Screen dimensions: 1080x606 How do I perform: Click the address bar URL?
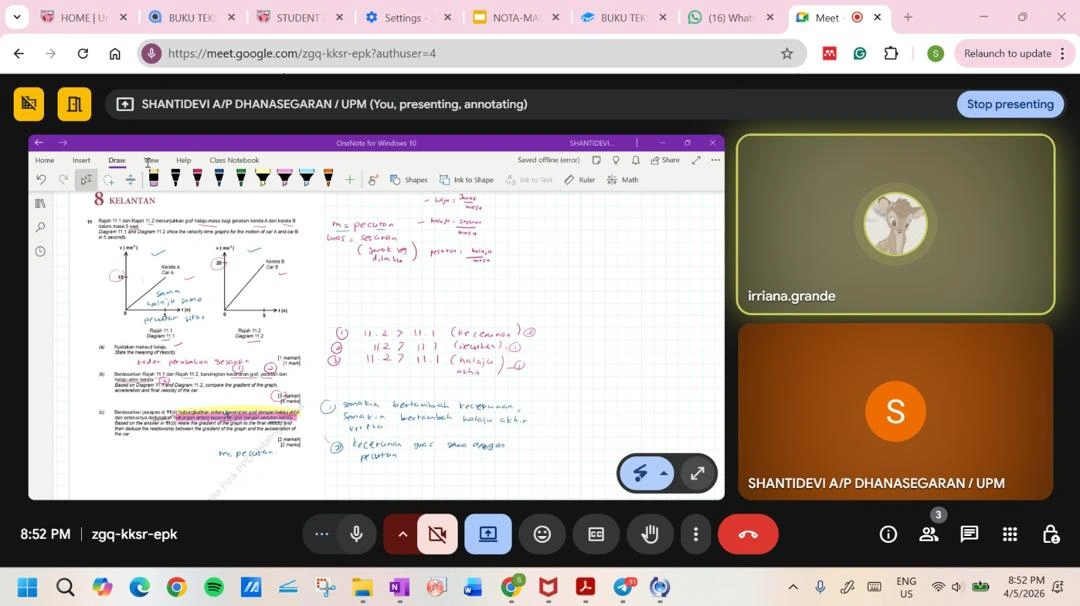pyautogui.click(x=302, y=53)
